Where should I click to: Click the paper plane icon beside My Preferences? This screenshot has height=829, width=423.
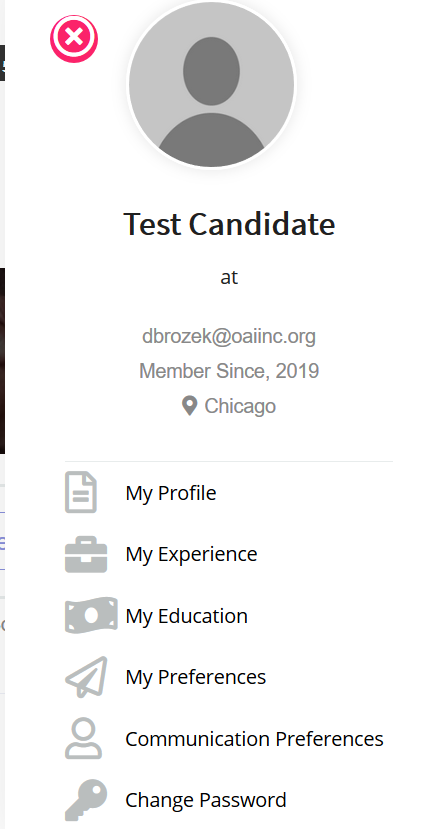86,677
